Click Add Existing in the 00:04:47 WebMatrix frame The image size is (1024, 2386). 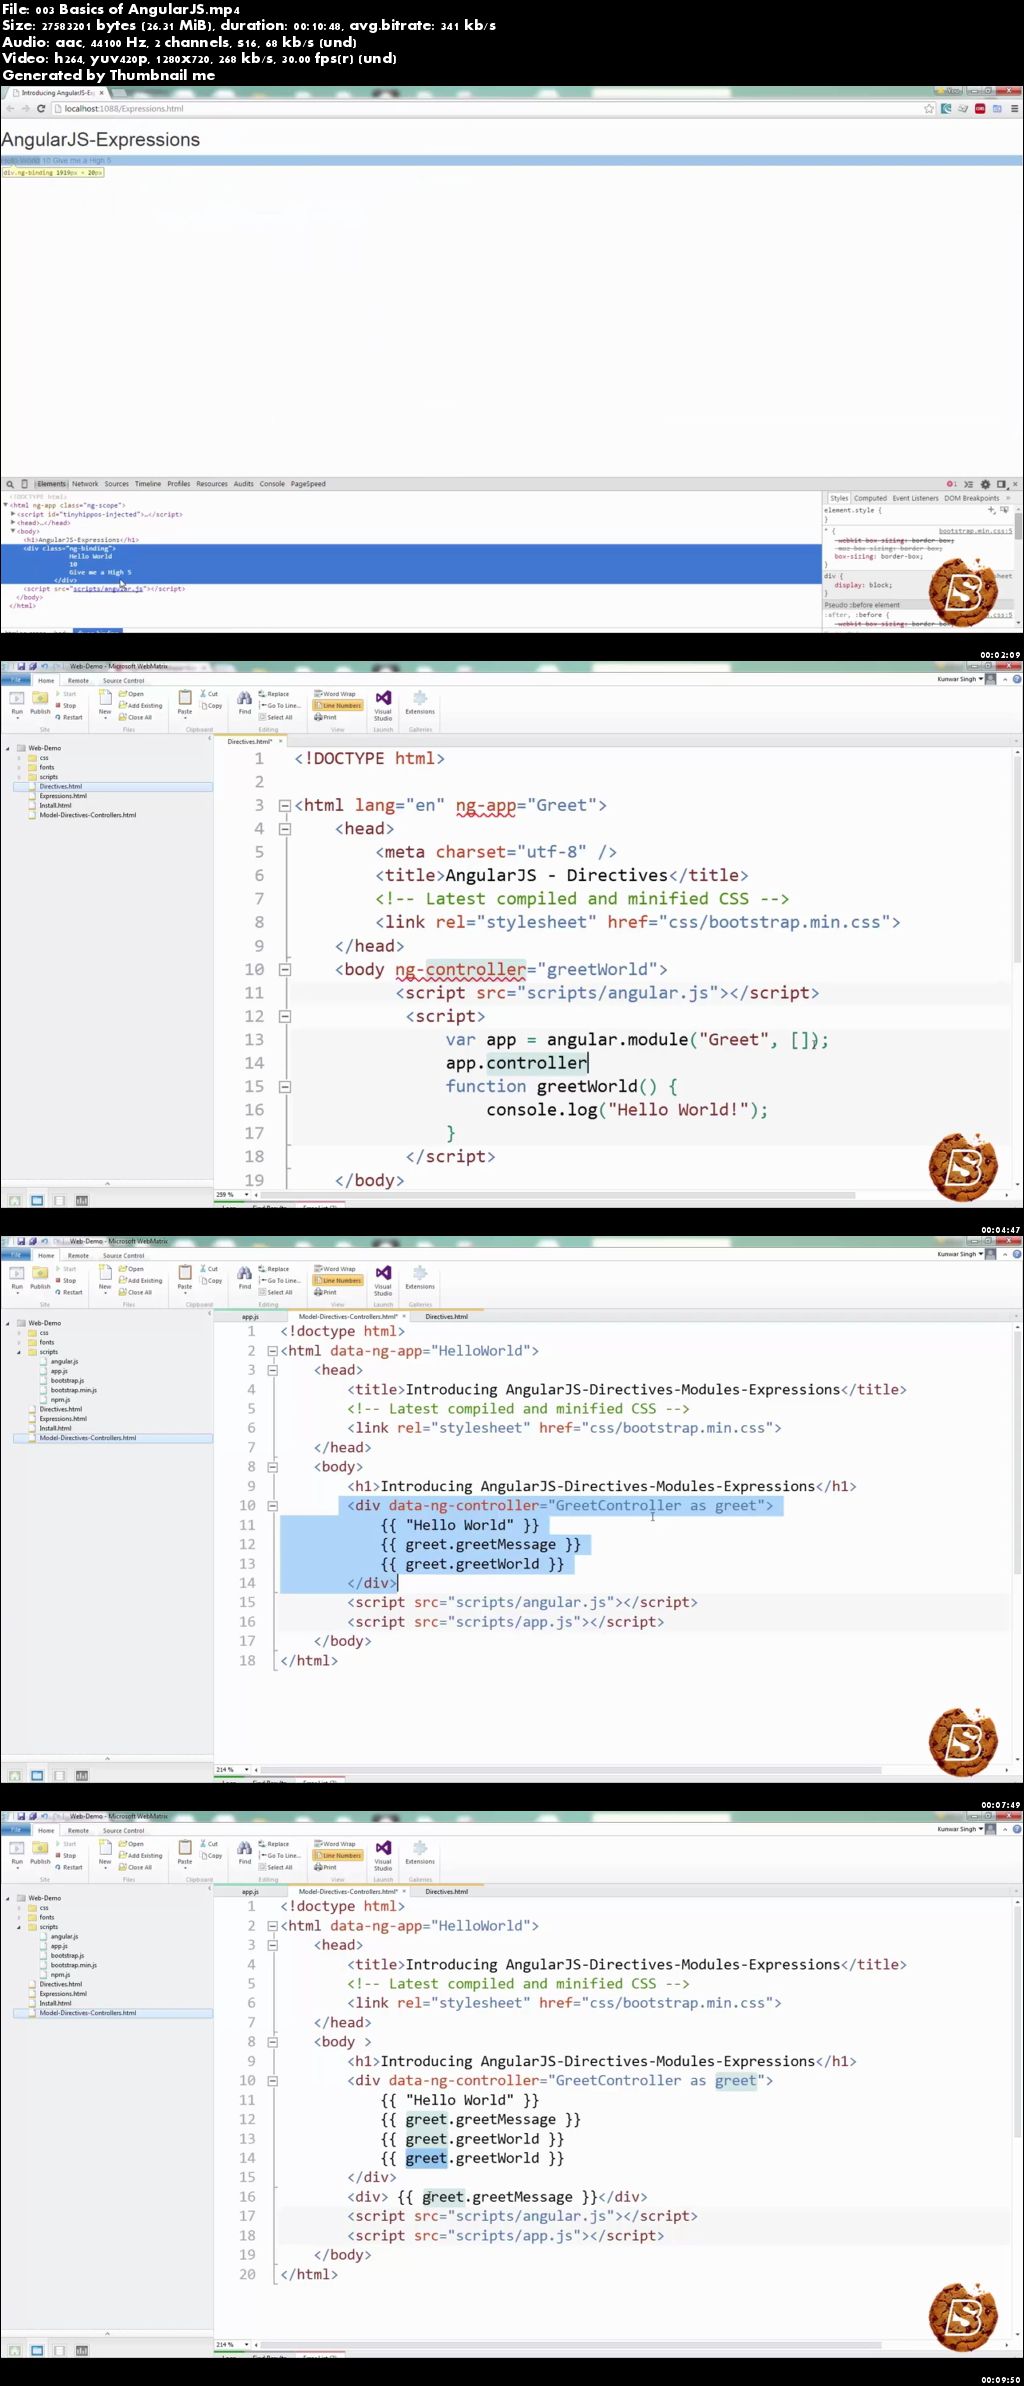click(140, 705)
